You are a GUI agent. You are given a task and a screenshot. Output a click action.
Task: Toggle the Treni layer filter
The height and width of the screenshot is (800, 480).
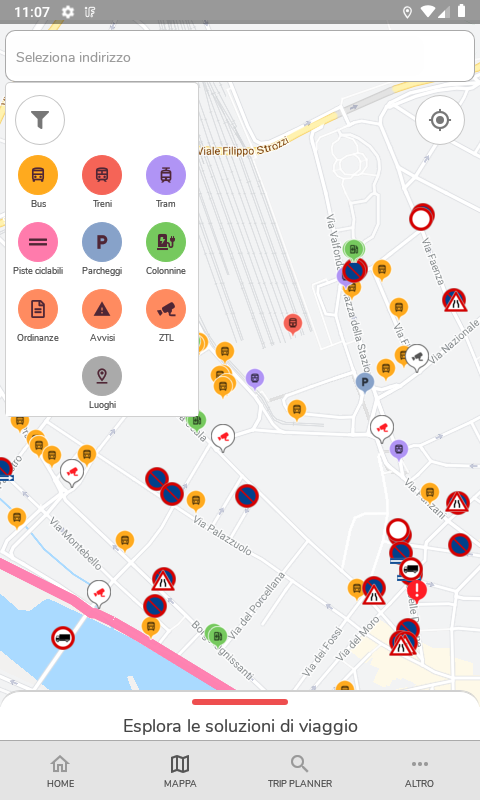click(x=102, y=175)
